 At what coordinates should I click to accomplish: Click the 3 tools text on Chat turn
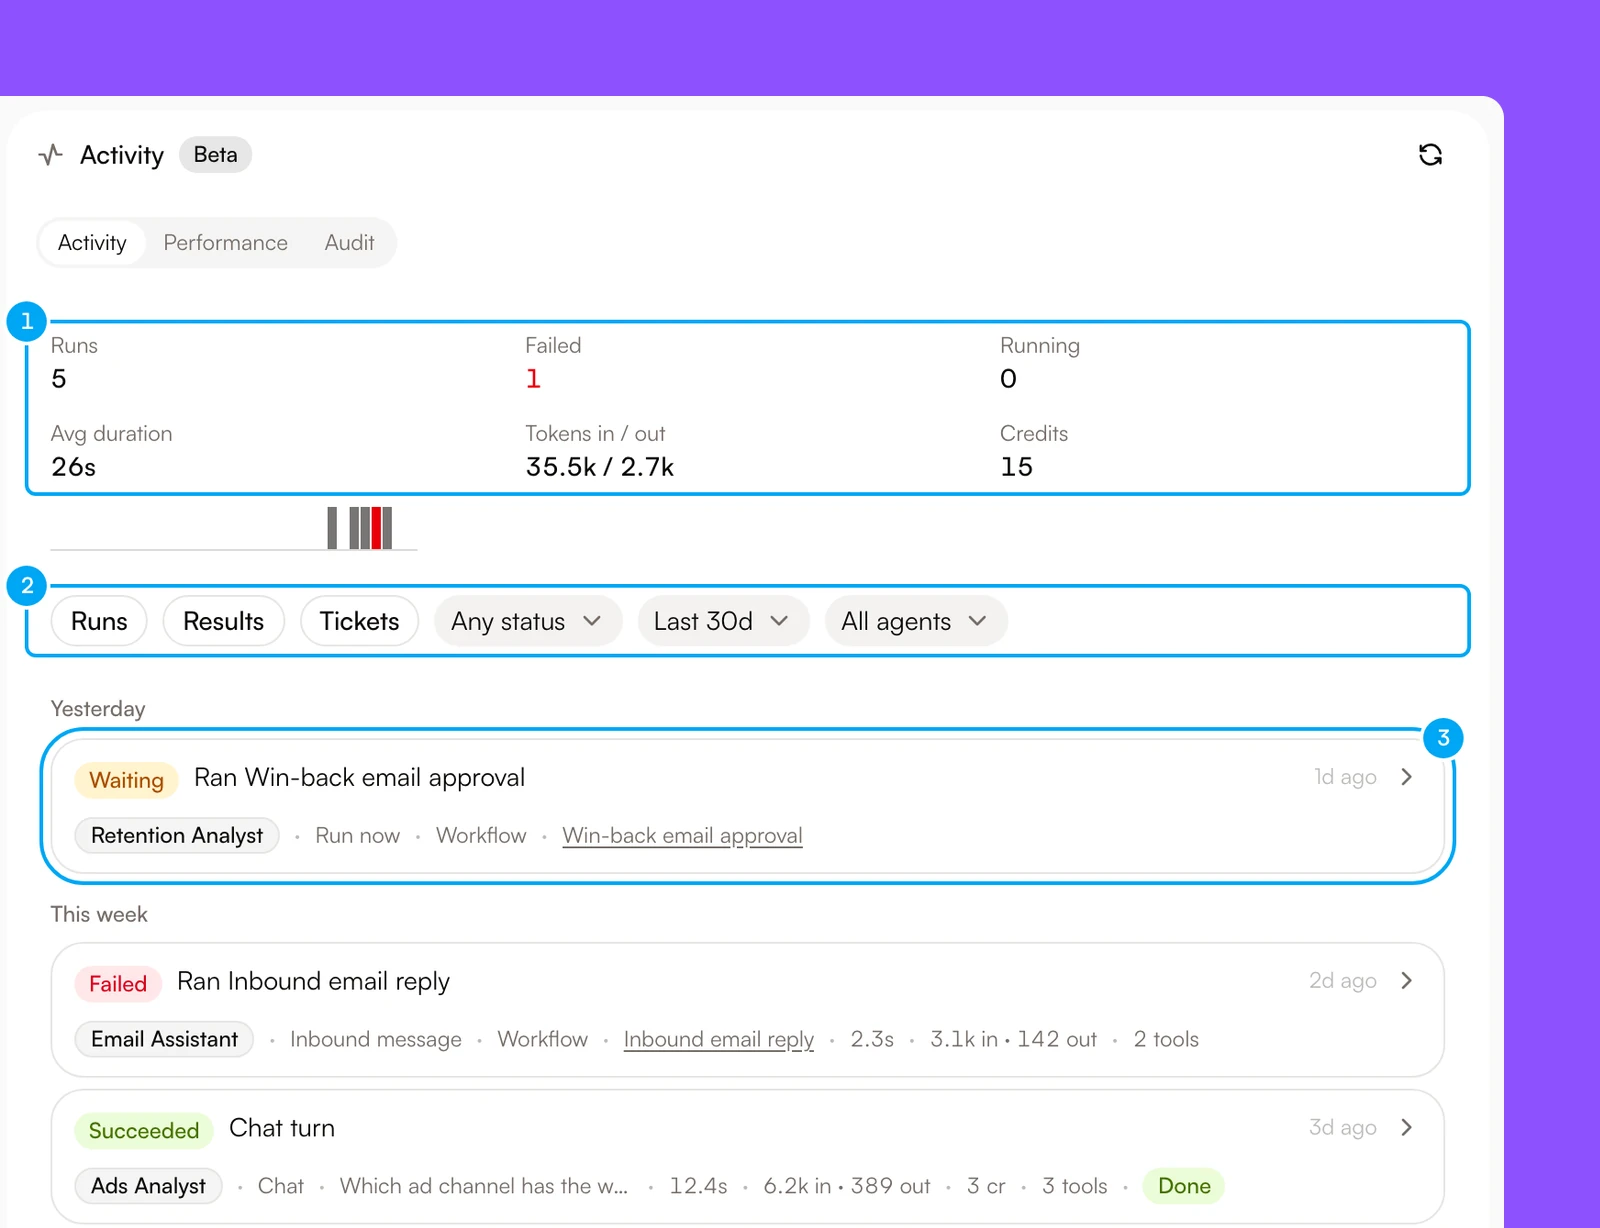coord(1075,1186)
